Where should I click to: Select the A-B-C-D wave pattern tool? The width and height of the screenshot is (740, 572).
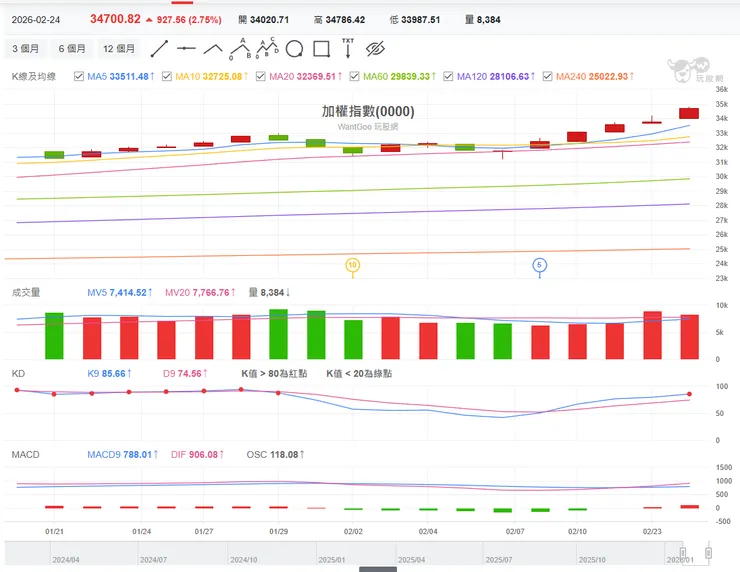coord(267,48)
